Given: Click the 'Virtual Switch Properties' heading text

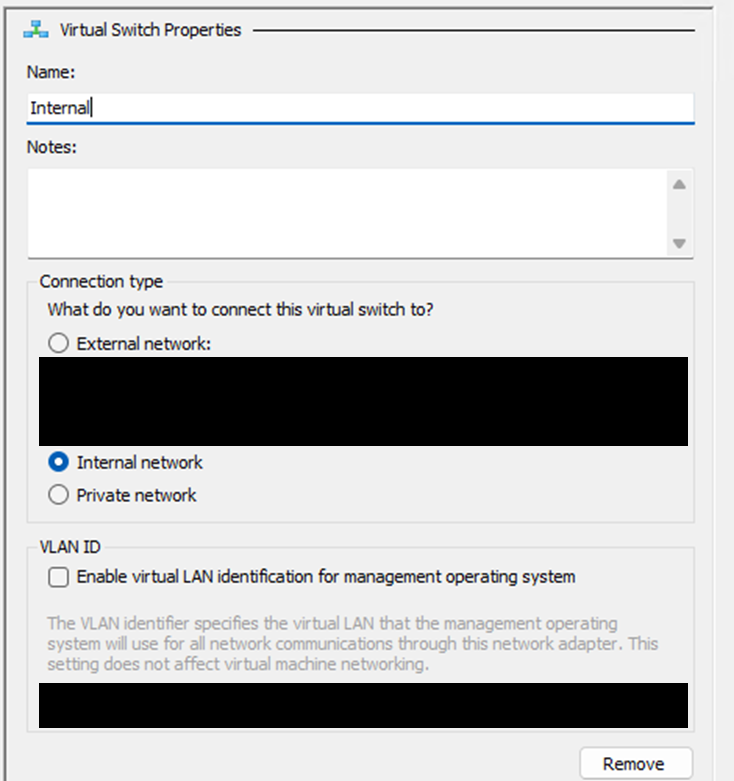Looking at the screenshot, I should (150, 30).
